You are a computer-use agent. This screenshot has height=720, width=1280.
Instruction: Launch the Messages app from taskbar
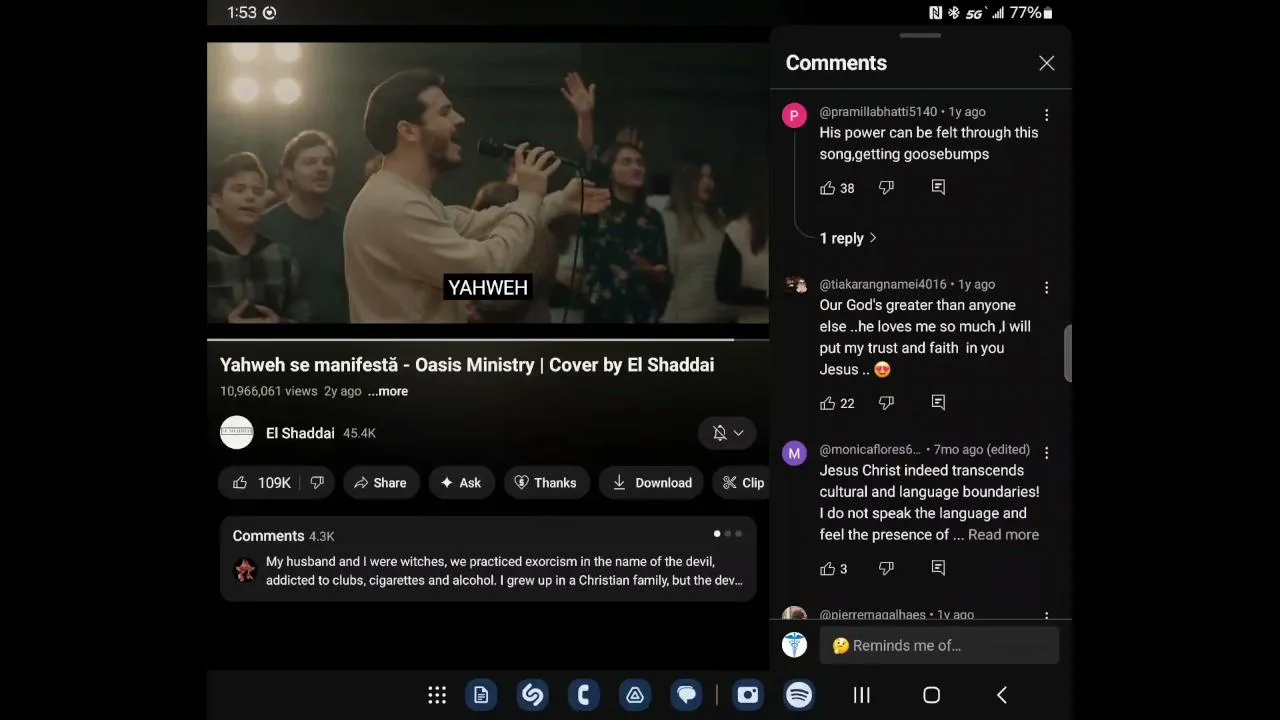tap(687, 695)
